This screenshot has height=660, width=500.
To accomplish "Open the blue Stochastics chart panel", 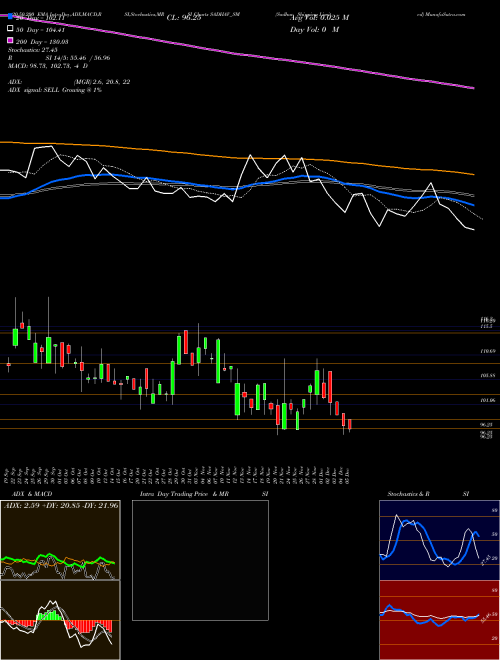I will pos(439,540).
